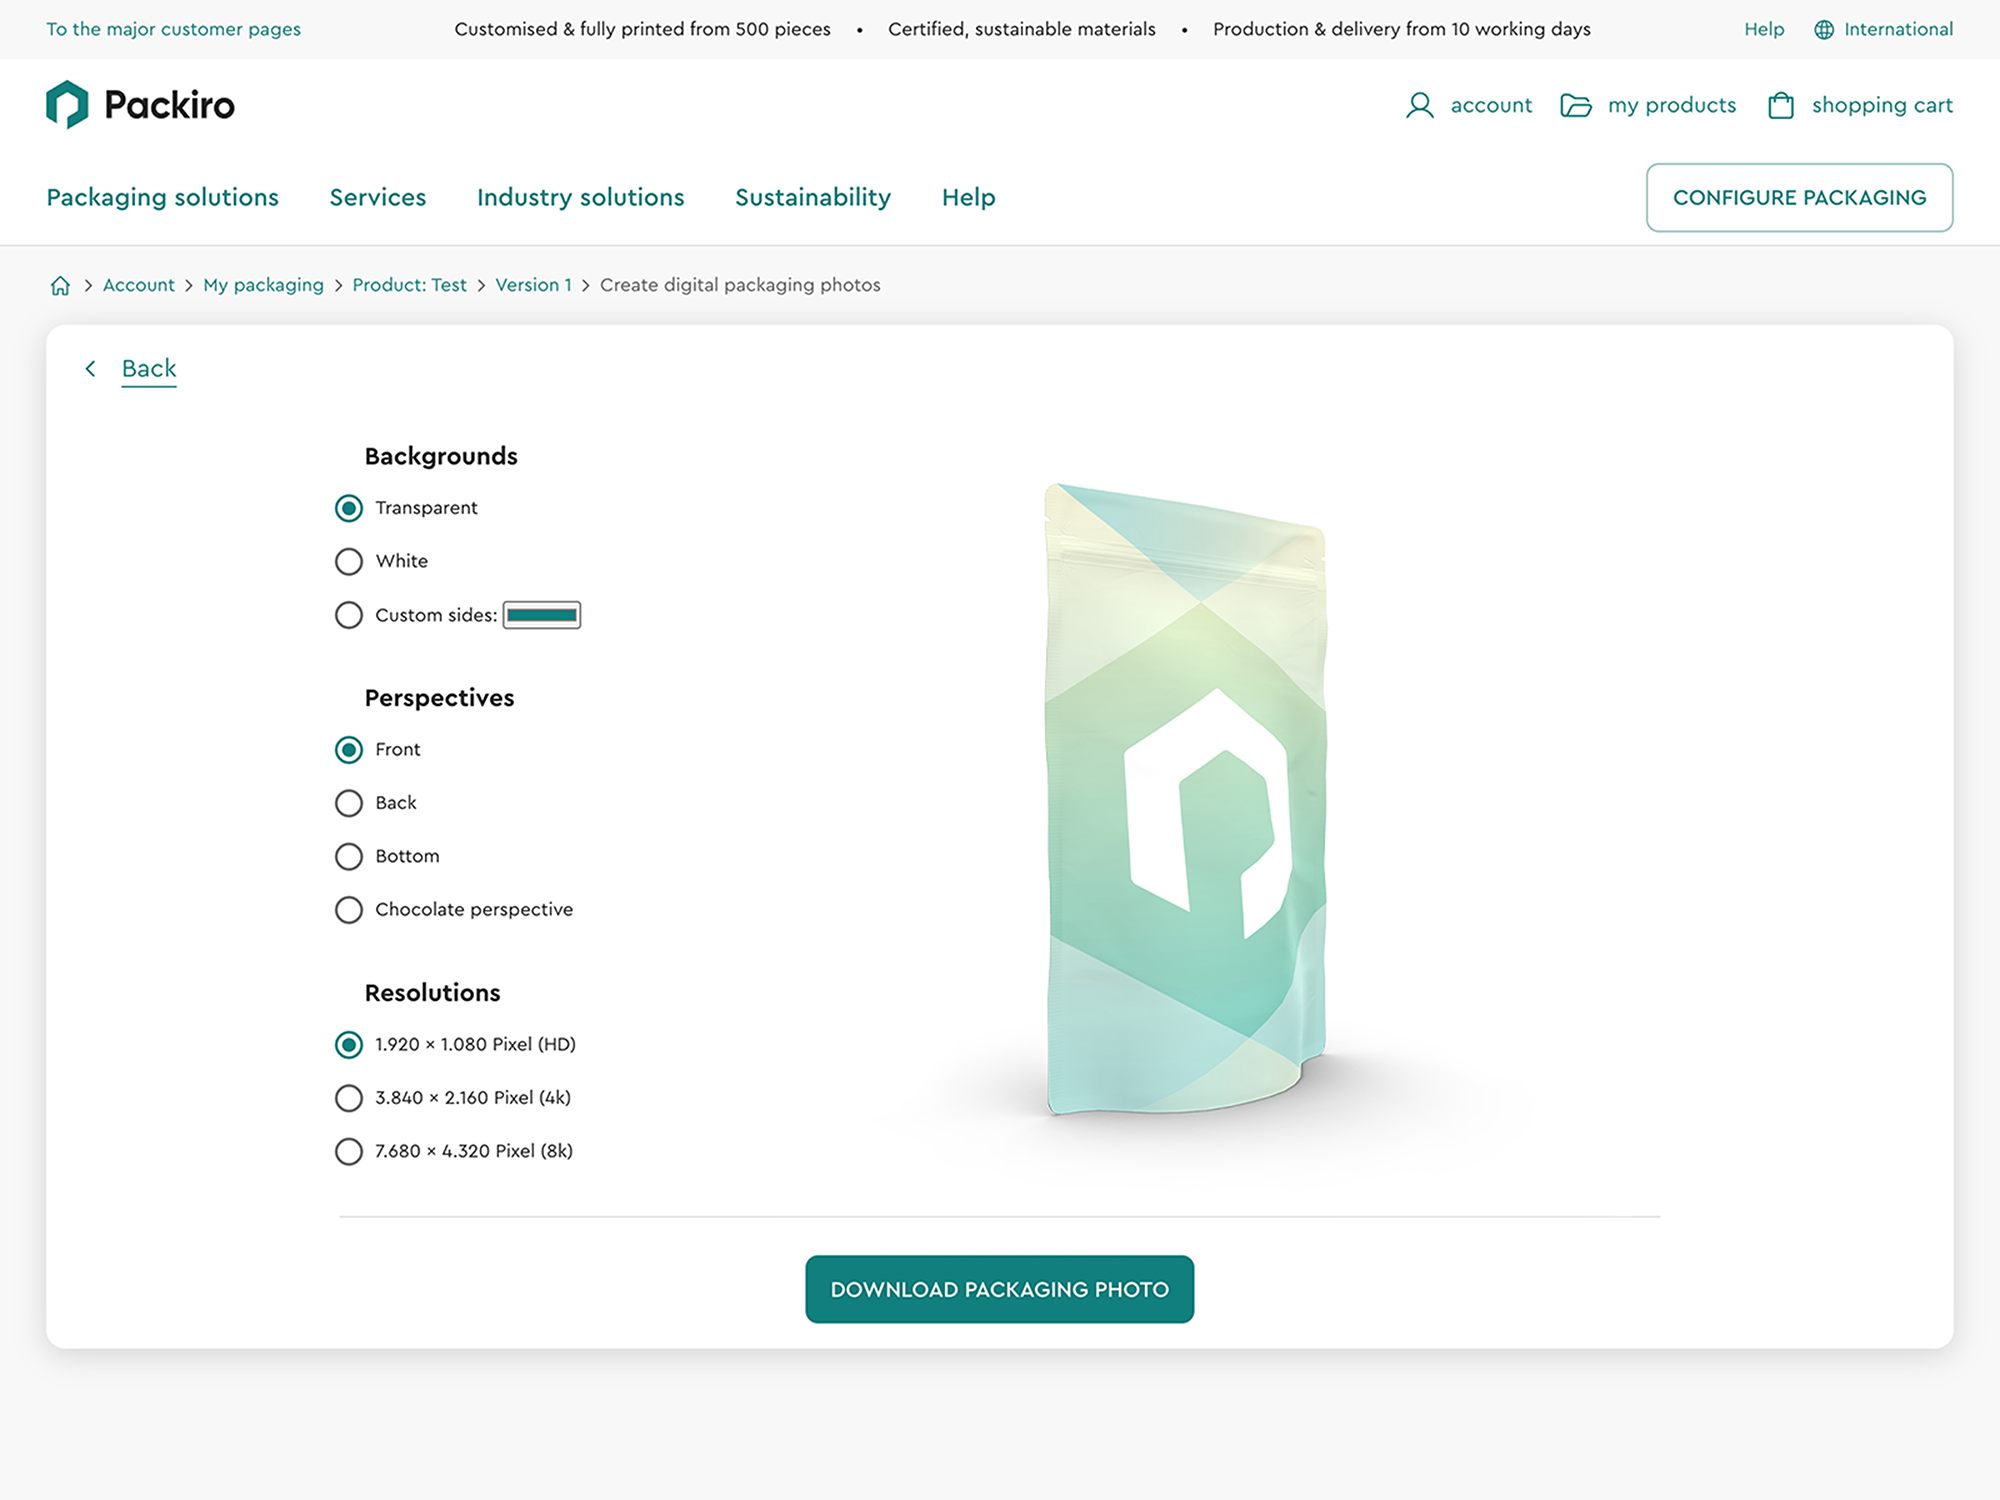This screenshot has height=1500, width=2000.
Task: Open the Packaging solutions menu
Action: click(162, 198)
